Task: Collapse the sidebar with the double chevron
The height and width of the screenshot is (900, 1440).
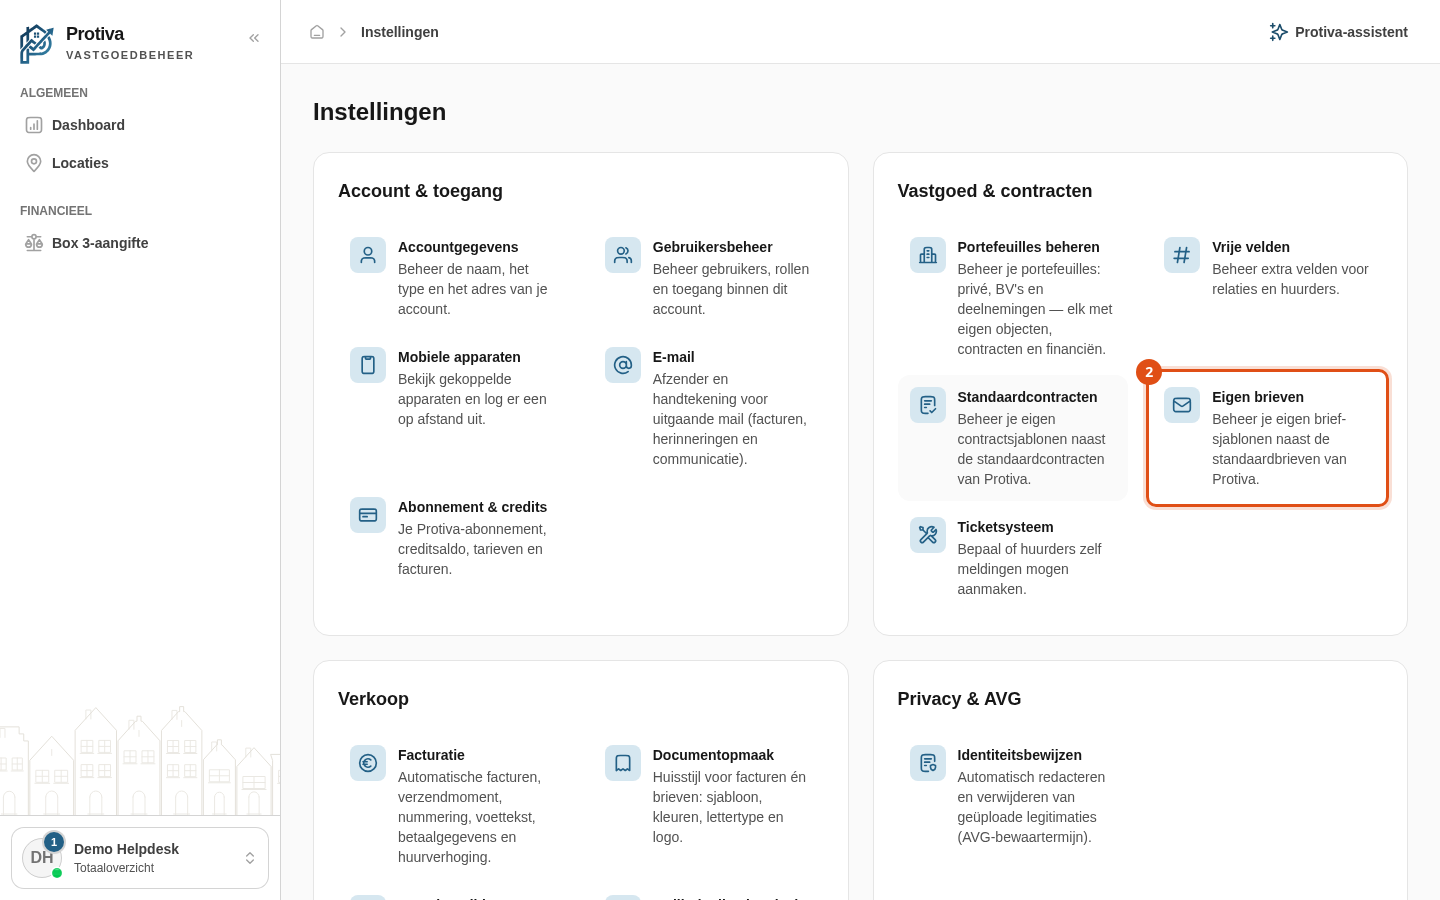Action: pyautogui.click(x=254, y=38)
